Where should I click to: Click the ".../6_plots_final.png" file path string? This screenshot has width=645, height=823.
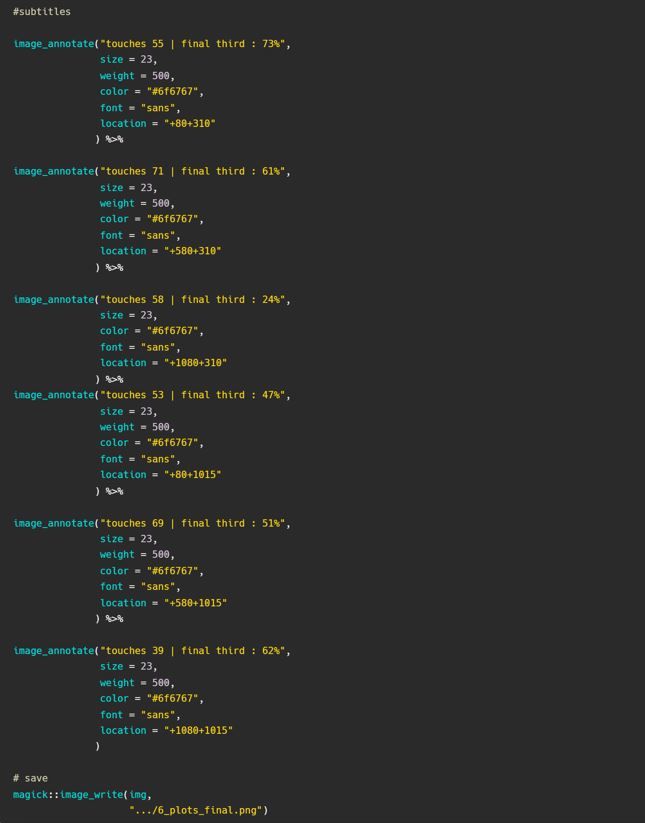point(196,810)
